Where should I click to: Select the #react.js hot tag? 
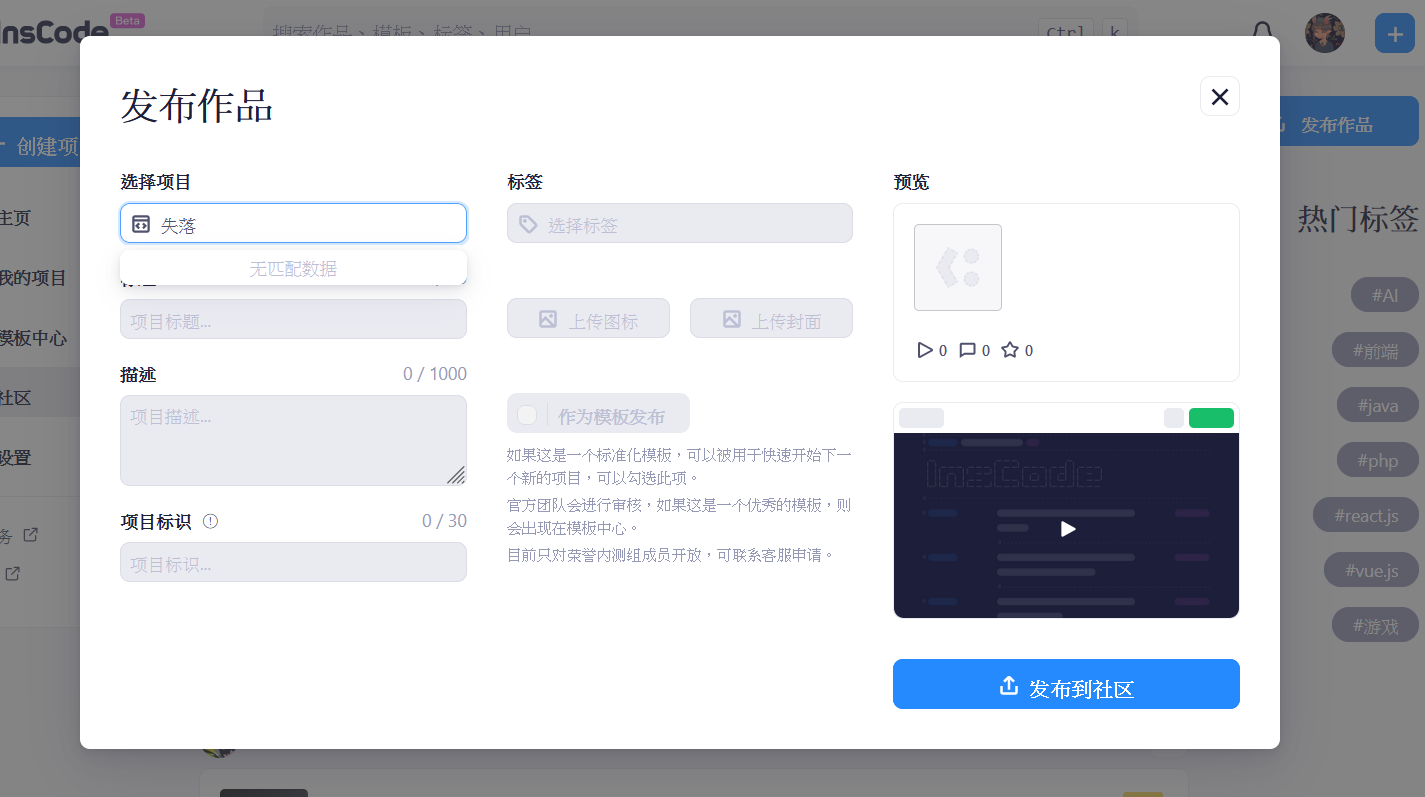click(x=1366, y=516)
